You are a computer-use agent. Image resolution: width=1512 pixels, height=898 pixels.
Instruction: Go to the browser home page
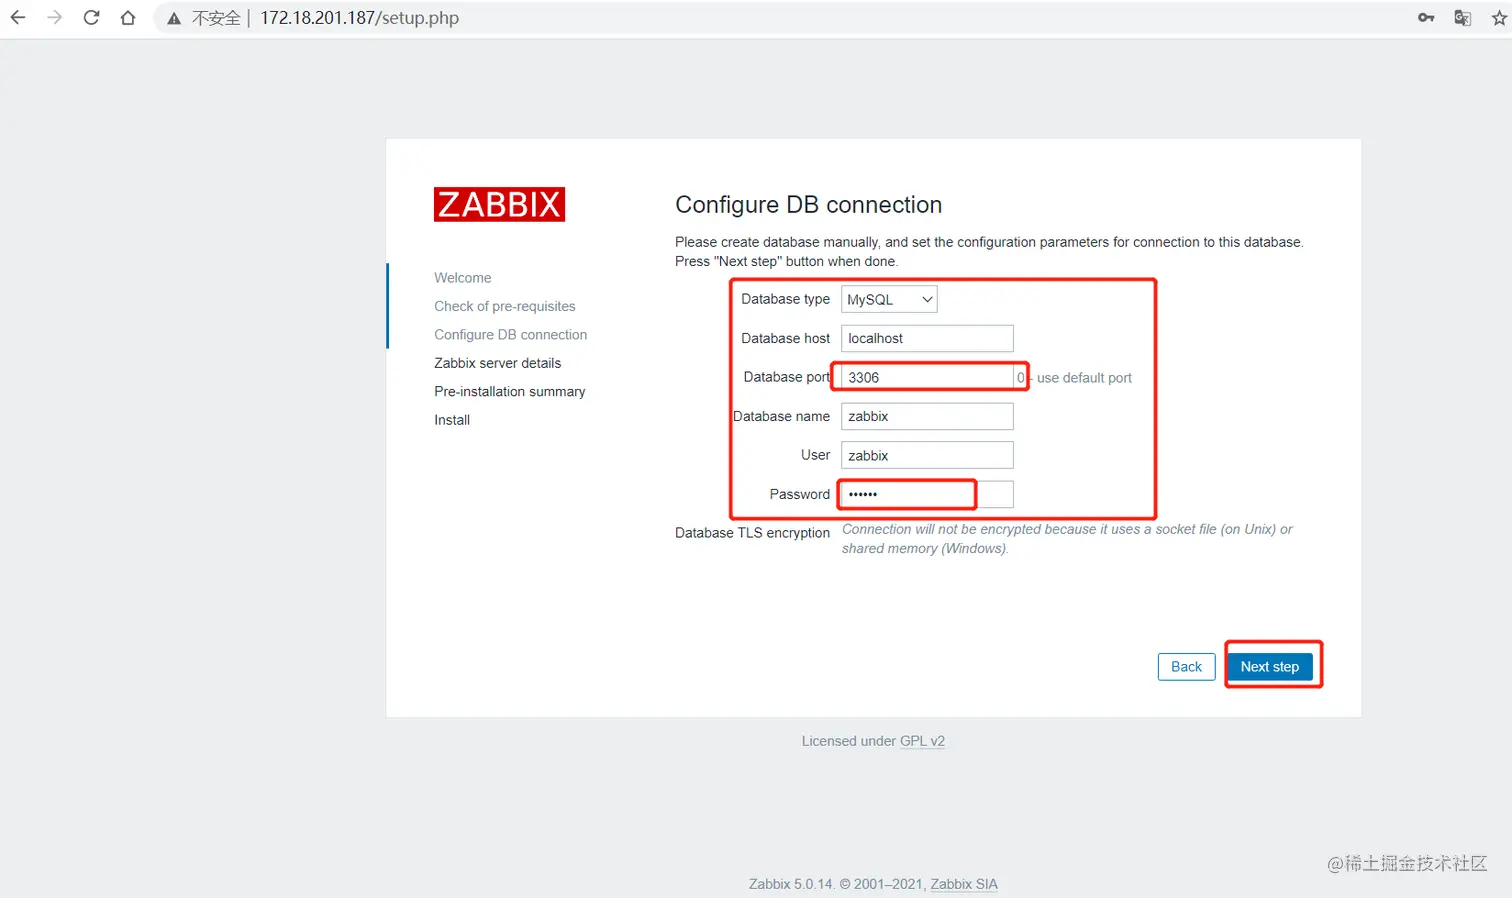pos(128,18)
